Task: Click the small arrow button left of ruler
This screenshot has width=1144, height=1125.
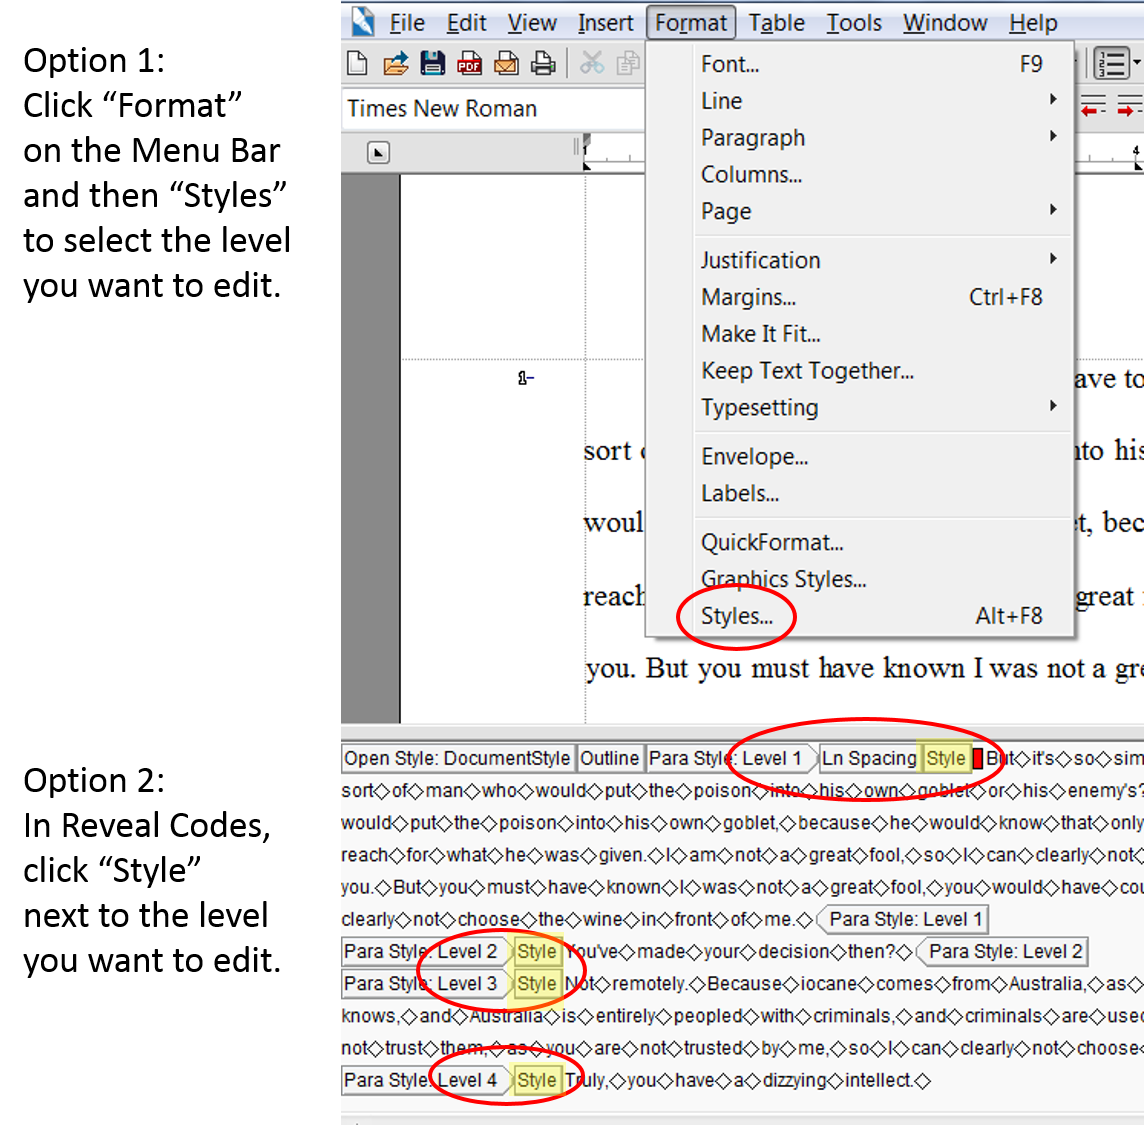Action: tap(378, 153)
